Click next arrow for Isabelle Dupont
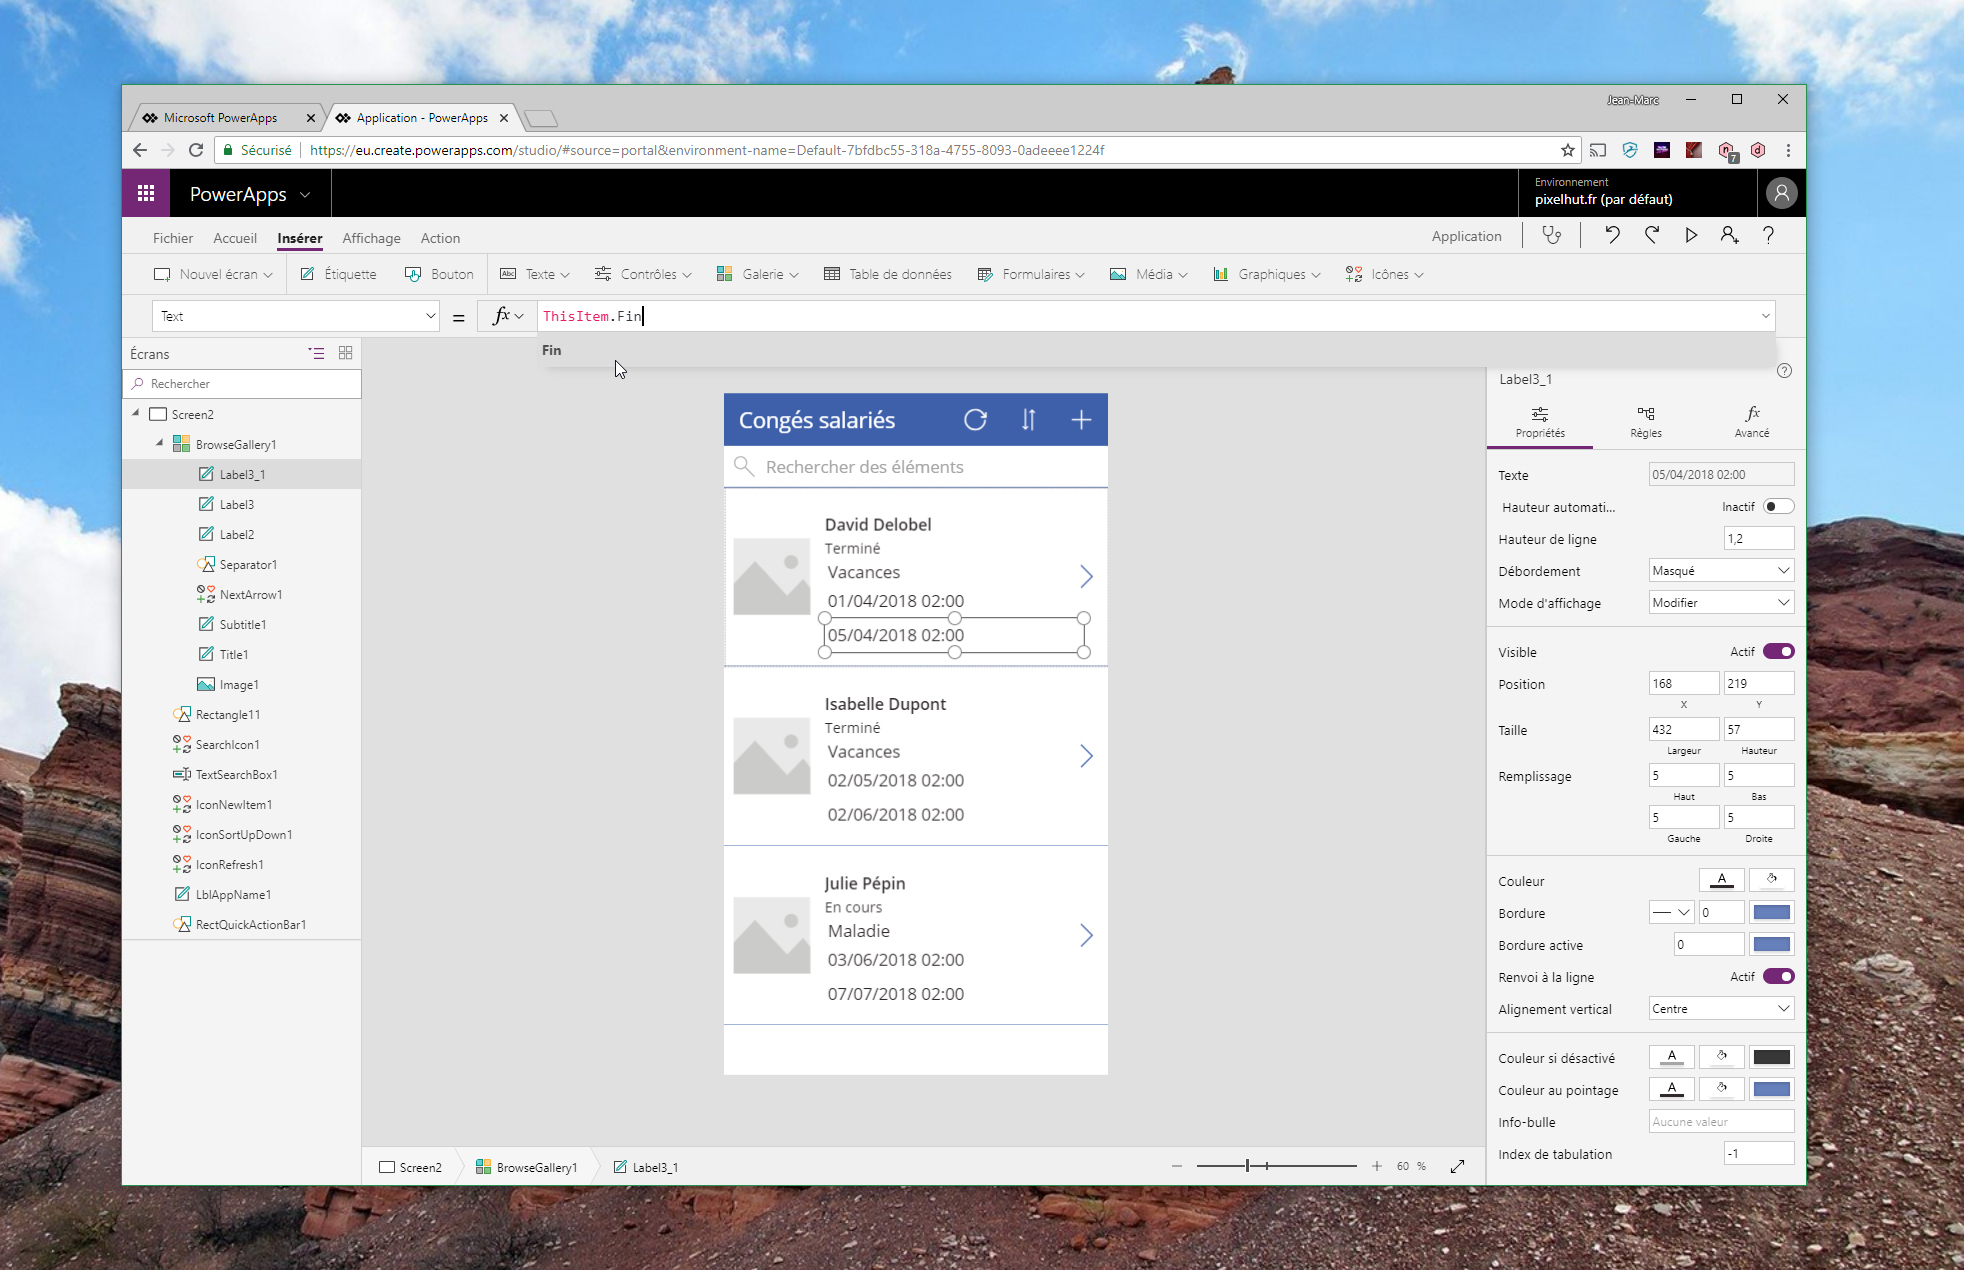This screenshot has height=1270, width=1964. click(x=1086, y=755)
